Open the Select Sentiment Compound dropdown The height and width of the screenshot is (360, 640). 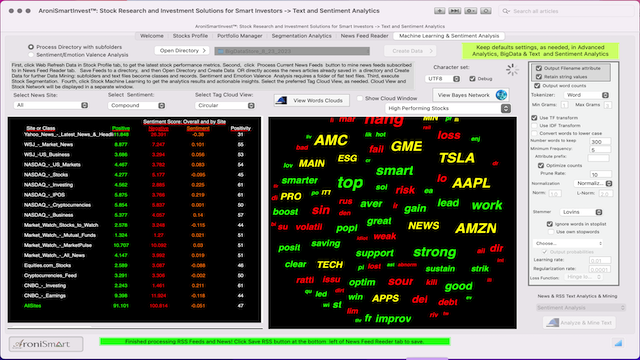(x=137, y=105)
